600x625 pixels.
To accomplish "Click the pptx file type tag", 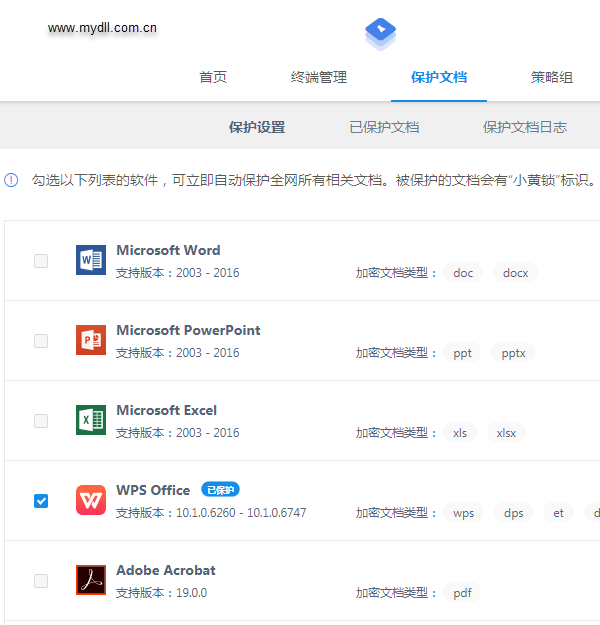I will click(513, 353).
